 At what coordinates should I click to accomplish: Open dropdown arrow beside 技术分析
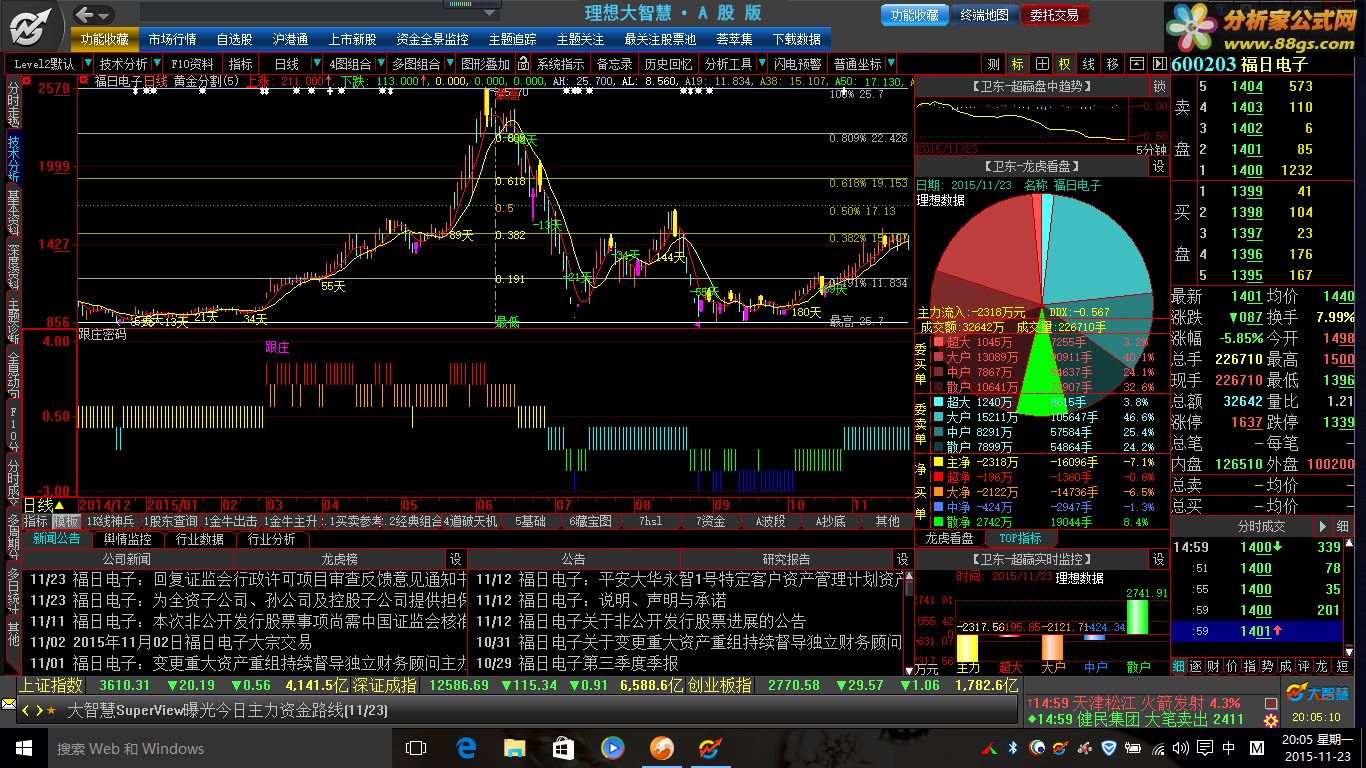pyautogui.click(x=158, y=64)
